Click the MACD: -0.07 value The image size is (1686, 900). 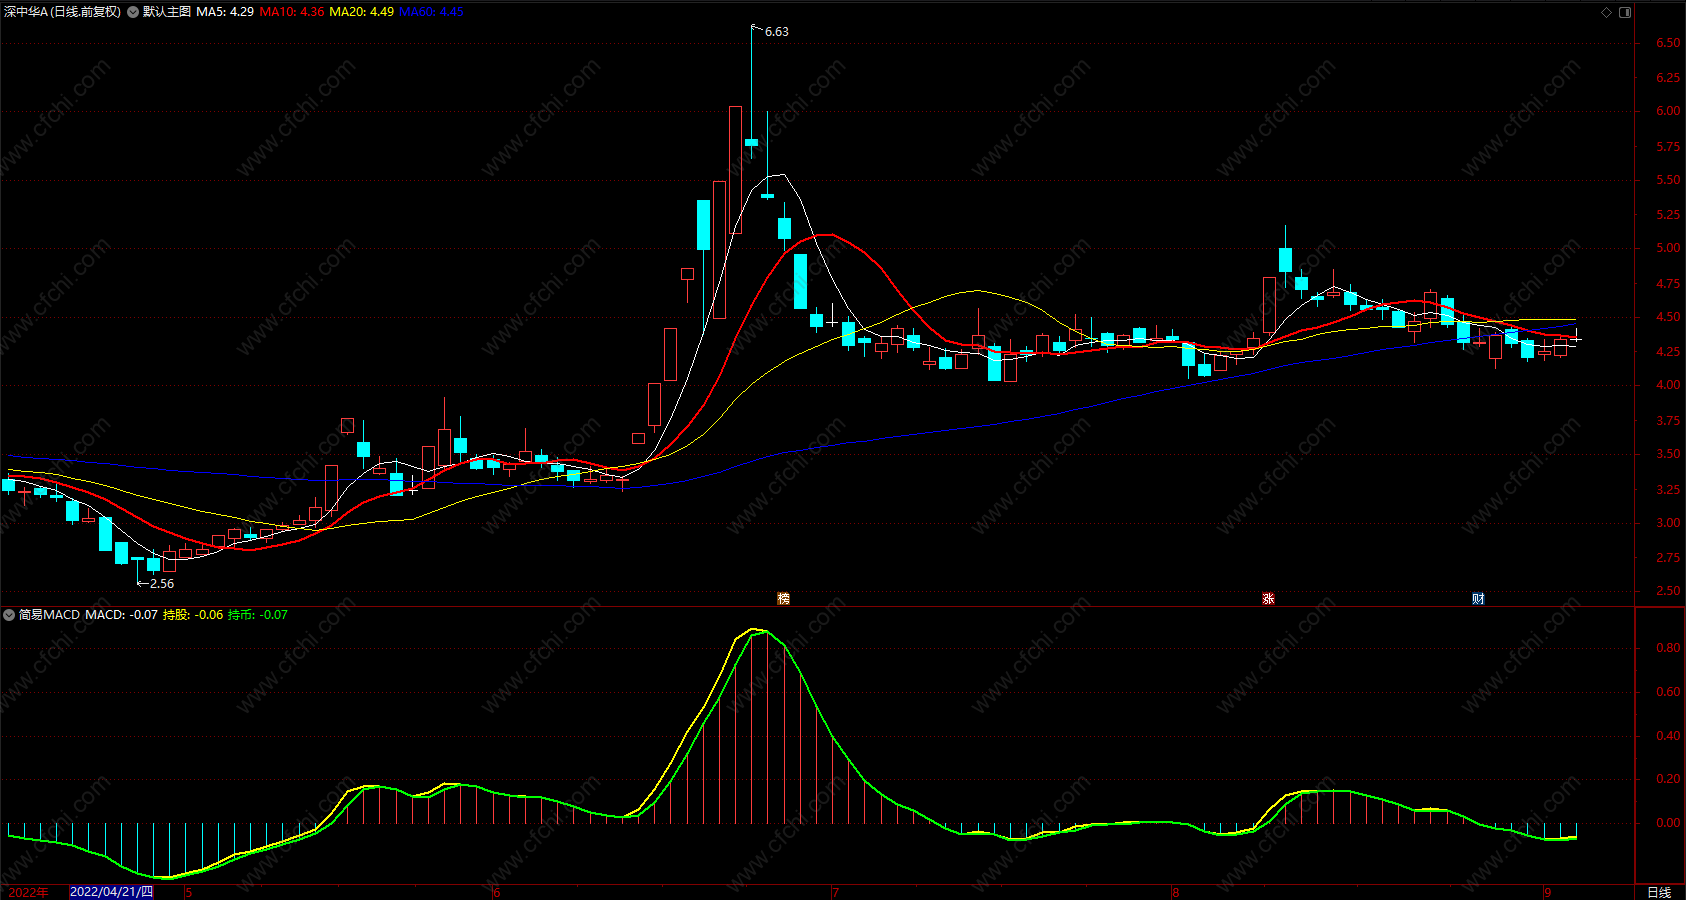coord(121,615)
